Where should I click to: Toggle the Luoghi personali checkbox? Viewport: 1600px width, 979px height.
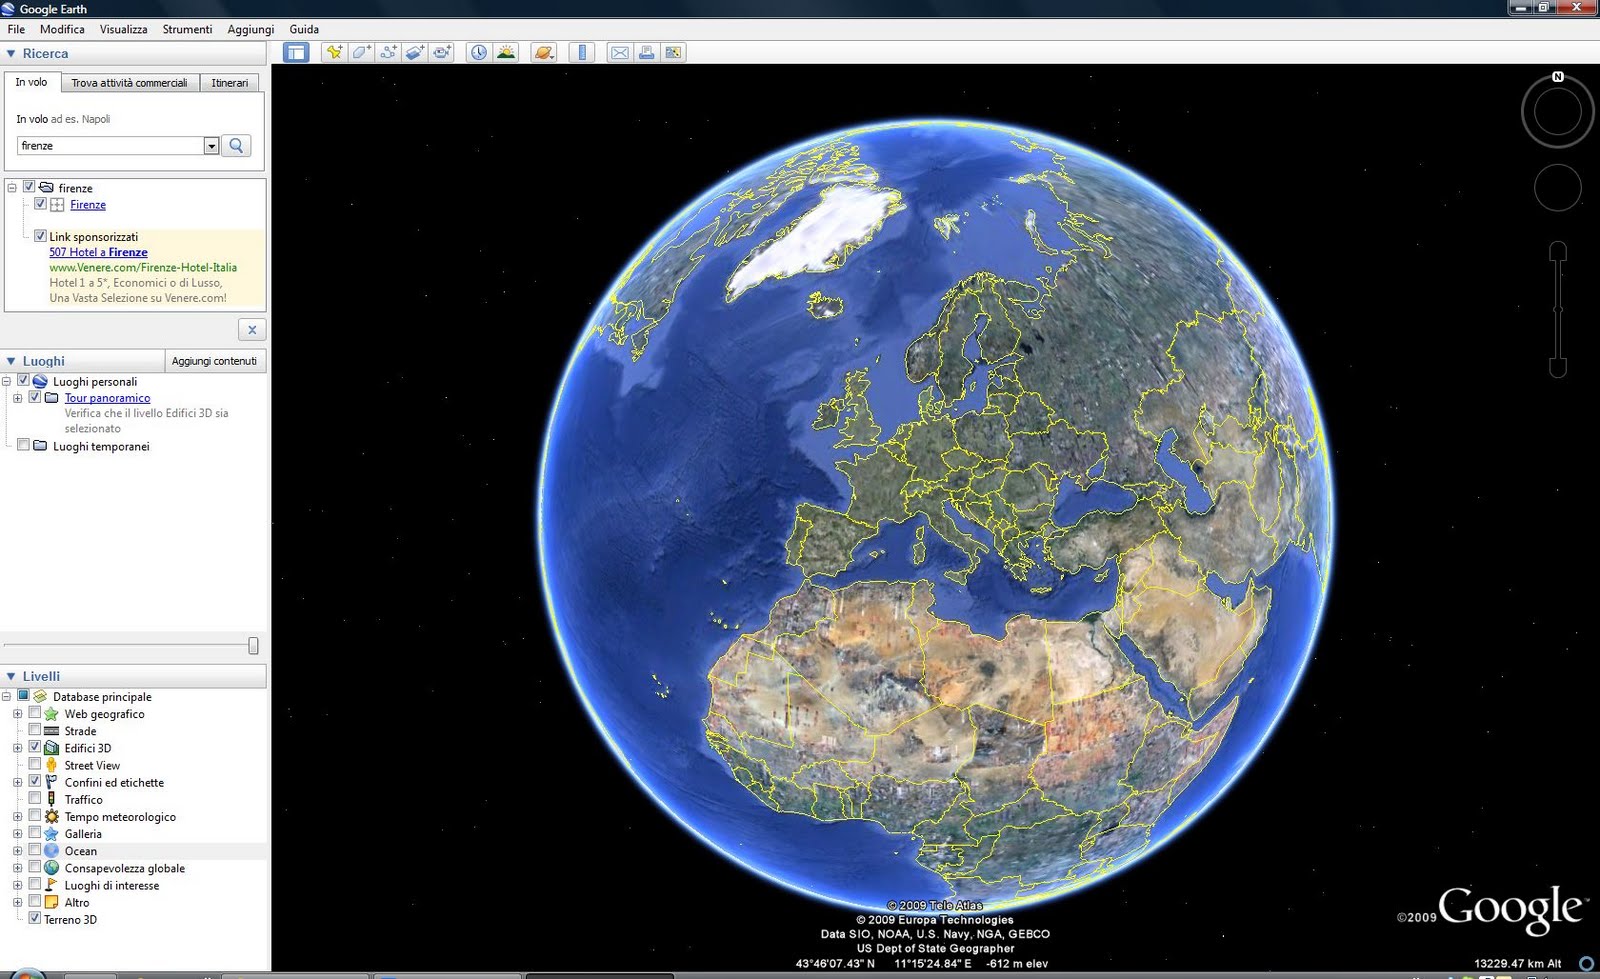coord(23,381)
